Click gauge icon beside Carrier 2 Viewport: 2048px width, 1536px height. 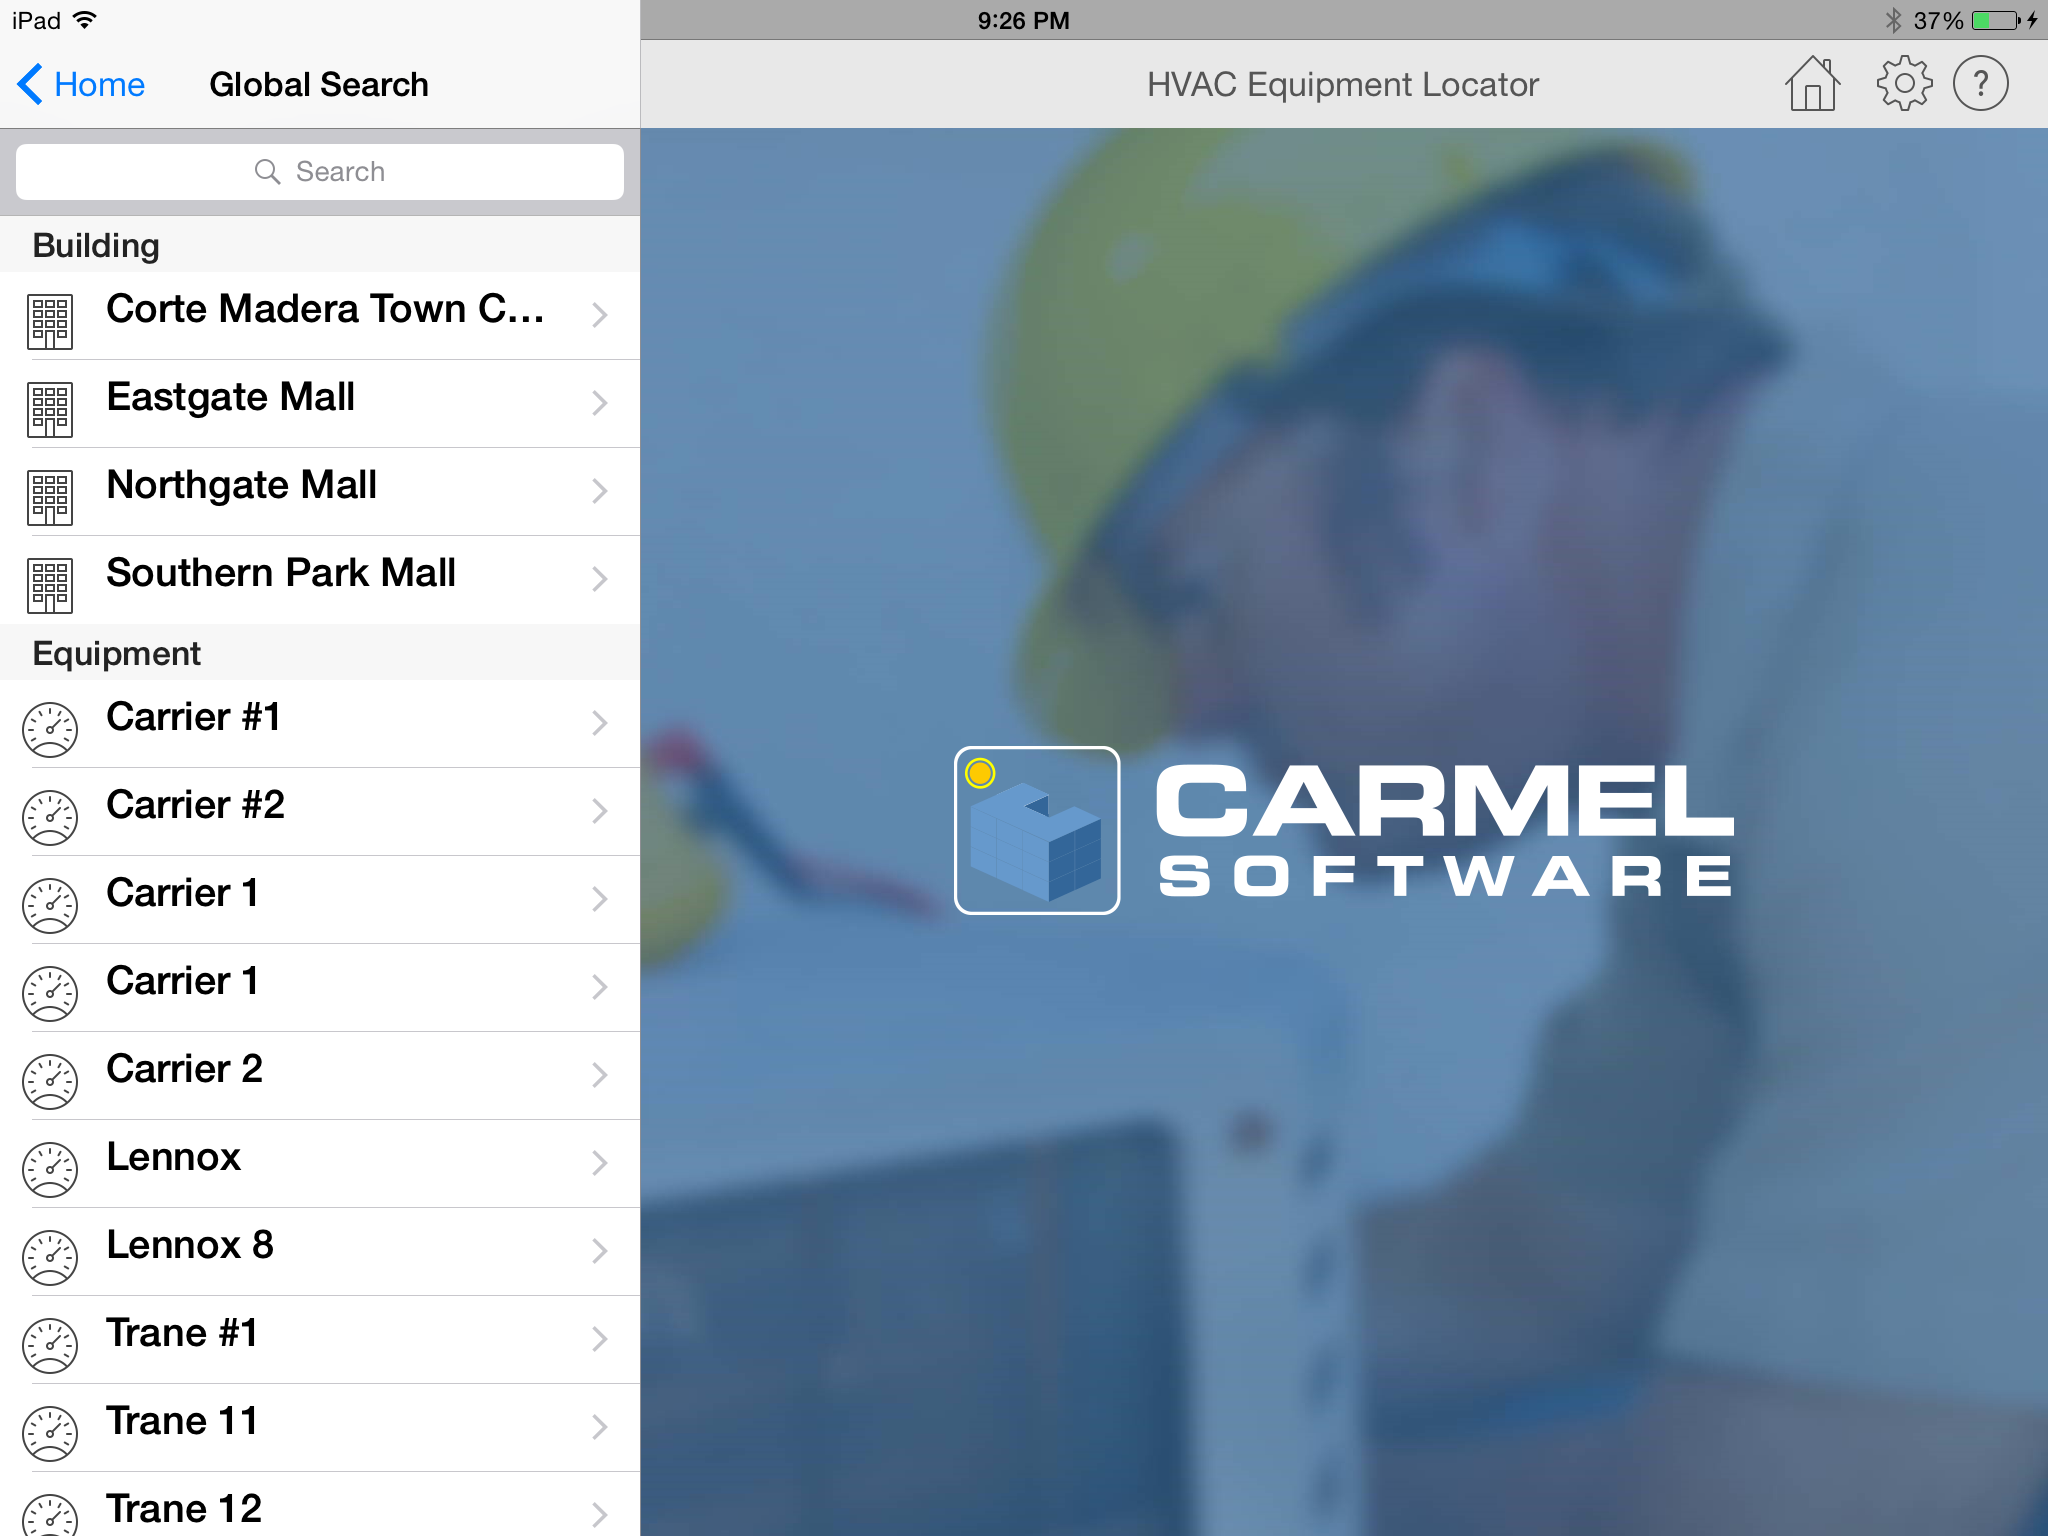[x=50, y=1081]
